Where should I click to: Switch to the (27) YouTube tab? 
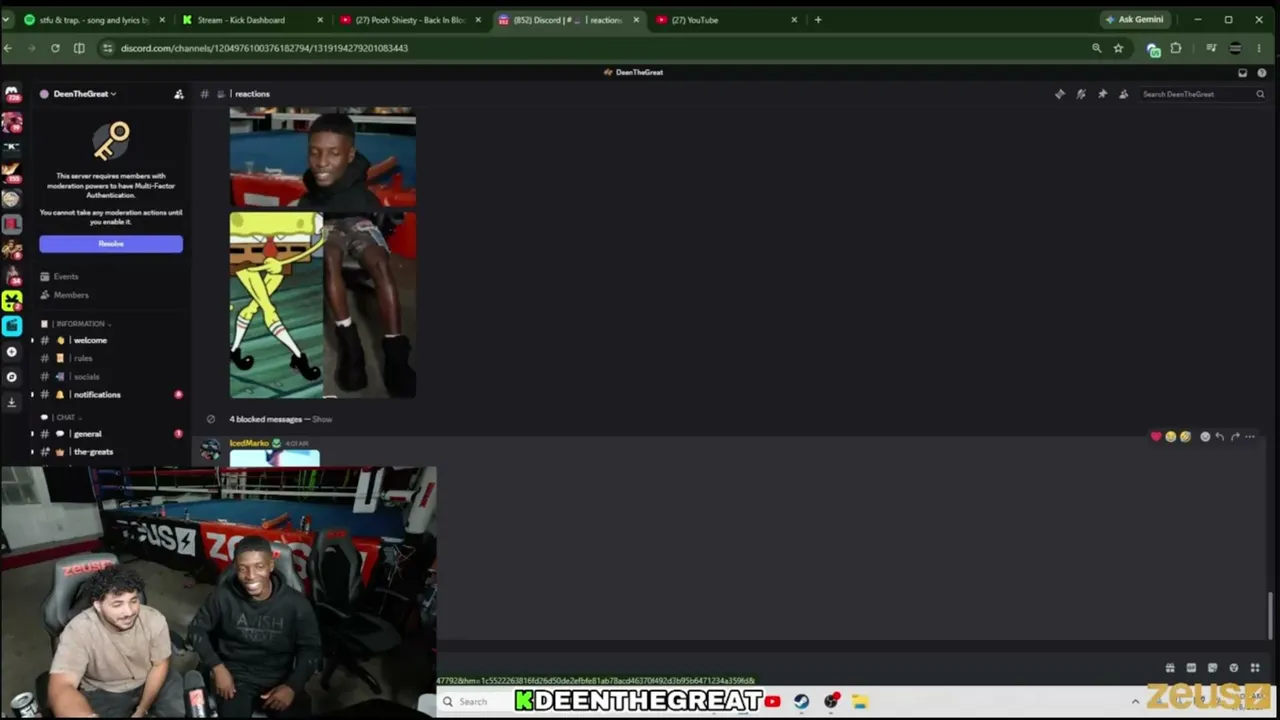[727, 20]
